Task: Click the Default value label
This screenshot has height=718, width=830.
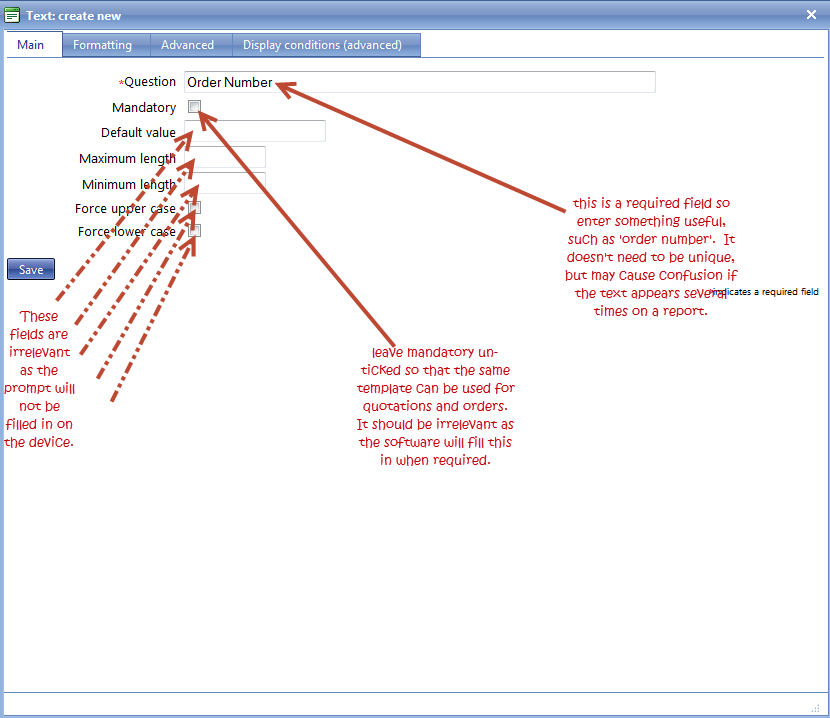Action: (138, 132)
